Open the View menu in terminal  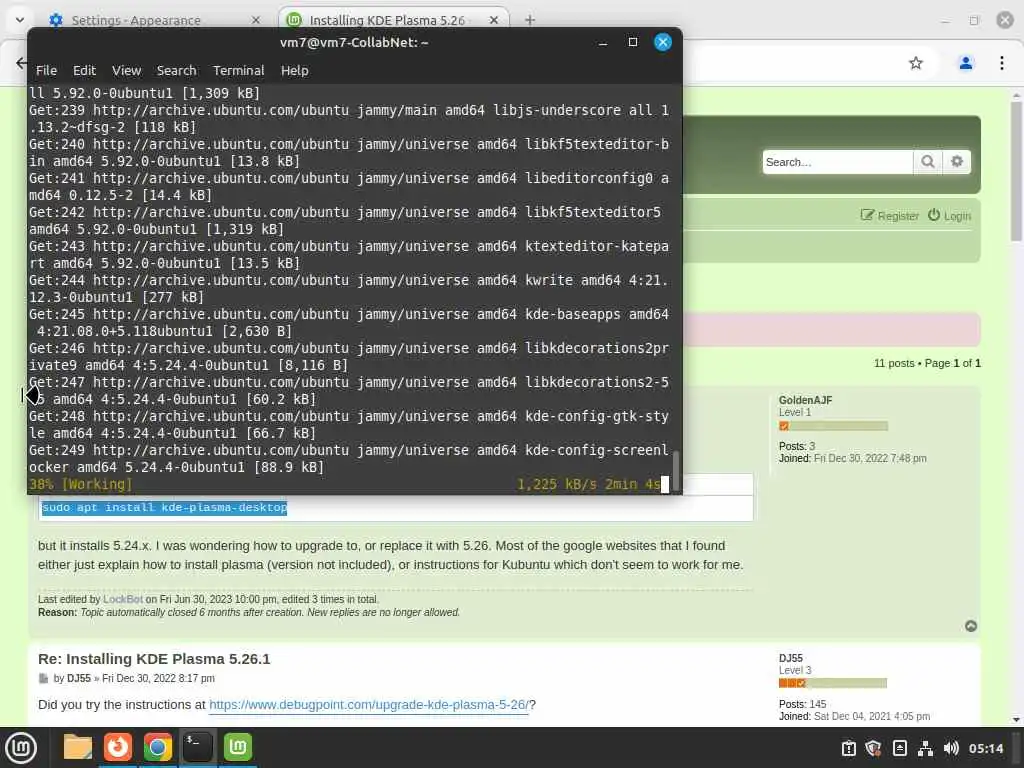pyautogui.click(x=126, y=71)
